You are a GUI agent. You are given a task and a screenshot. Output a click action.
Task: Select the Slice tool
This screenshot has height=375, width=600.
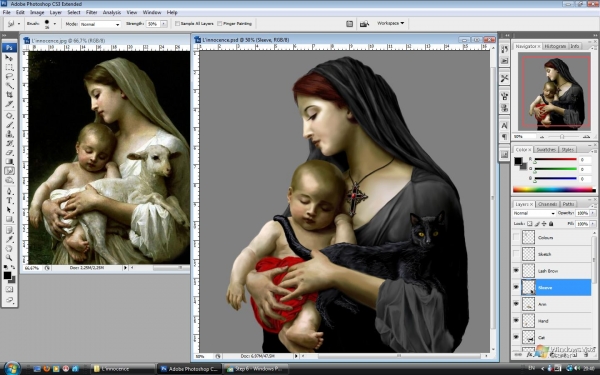[x=9, y=104]
